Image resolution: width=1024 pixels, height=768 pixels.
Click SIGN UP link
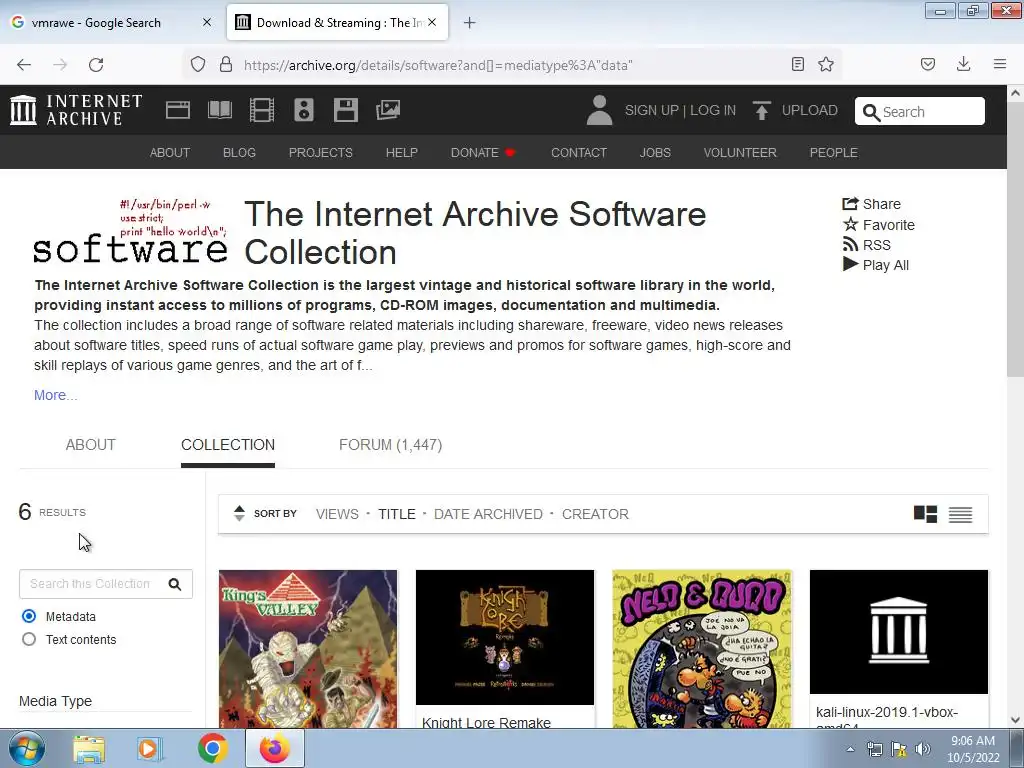(651, 110)
